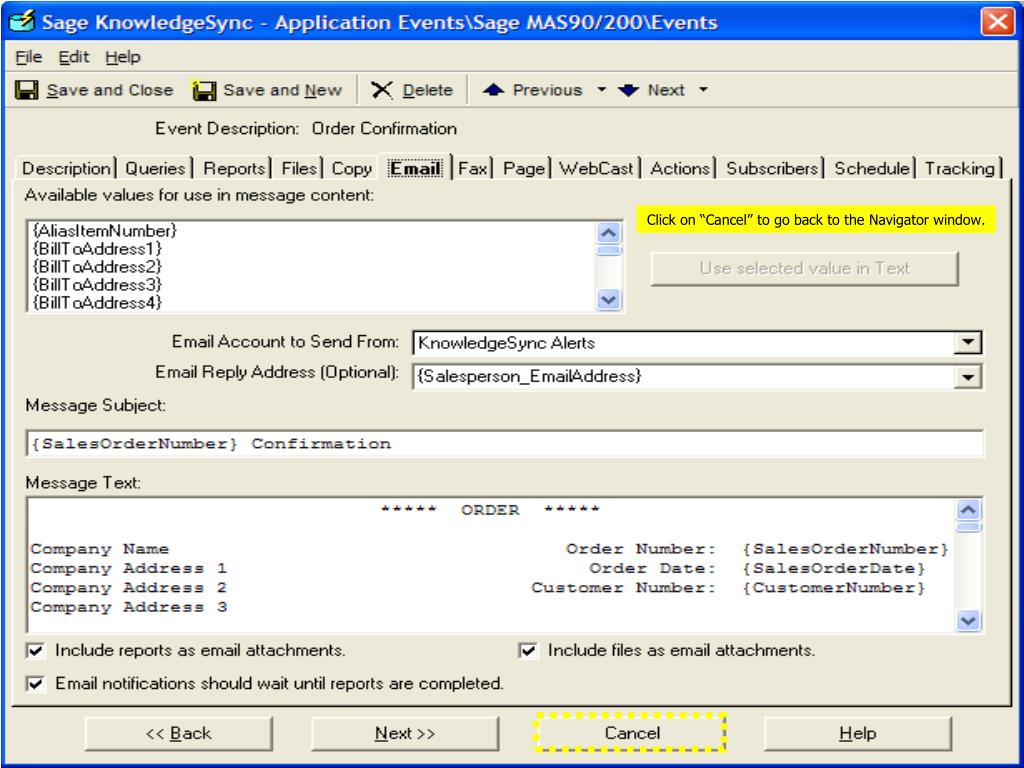Image resolution: width=1024 pixels, height=768 pixels.
Task: Select the Email tab
Action: tap(415, 168)
